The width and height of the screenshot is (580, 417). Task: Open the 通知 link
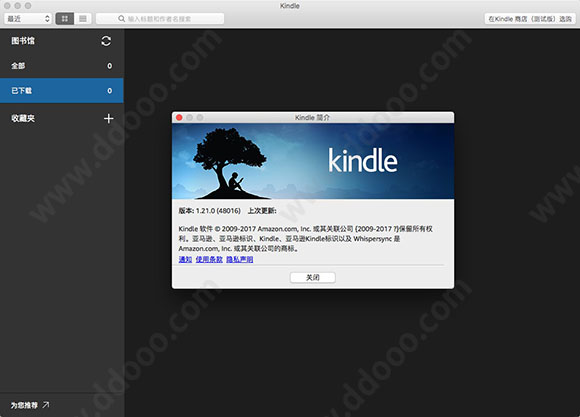(x=185, y=259)
